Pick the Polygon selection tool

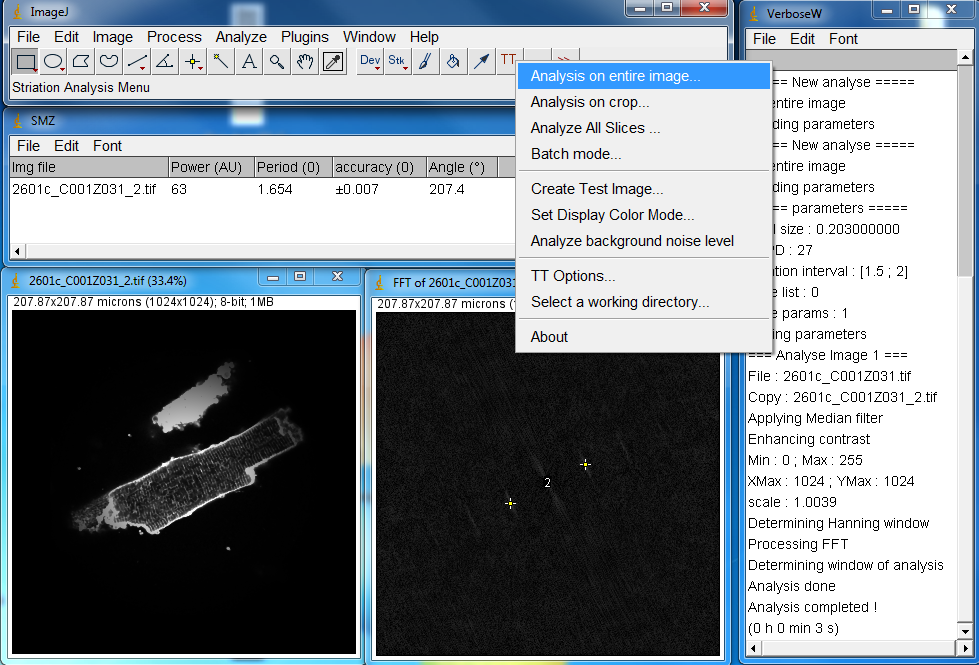tap(82, 61)
